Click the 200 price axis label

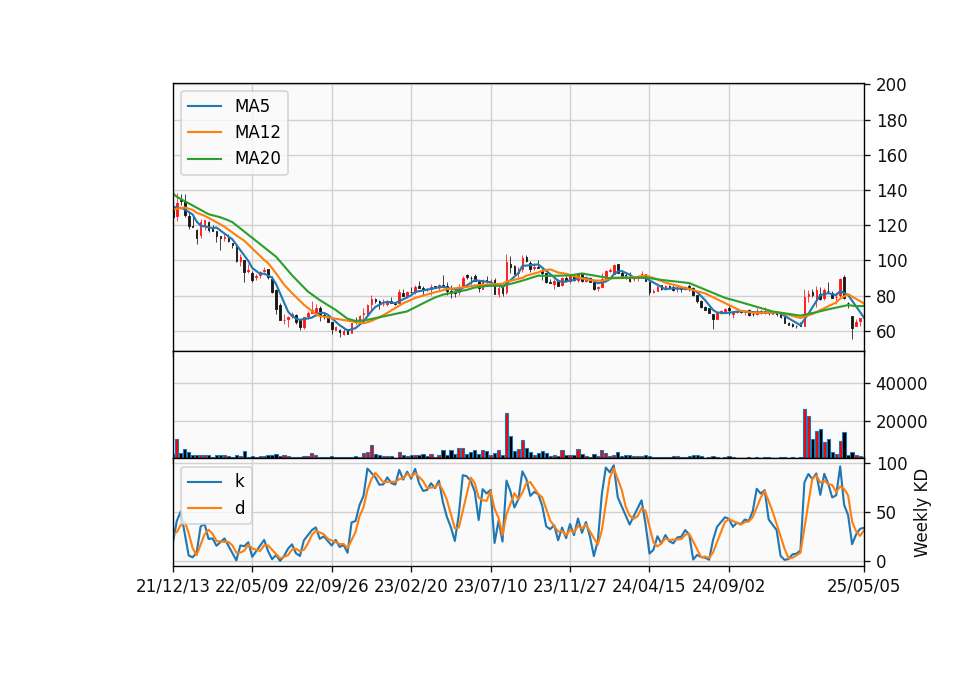pyautogui.click(x=891, y=85)
